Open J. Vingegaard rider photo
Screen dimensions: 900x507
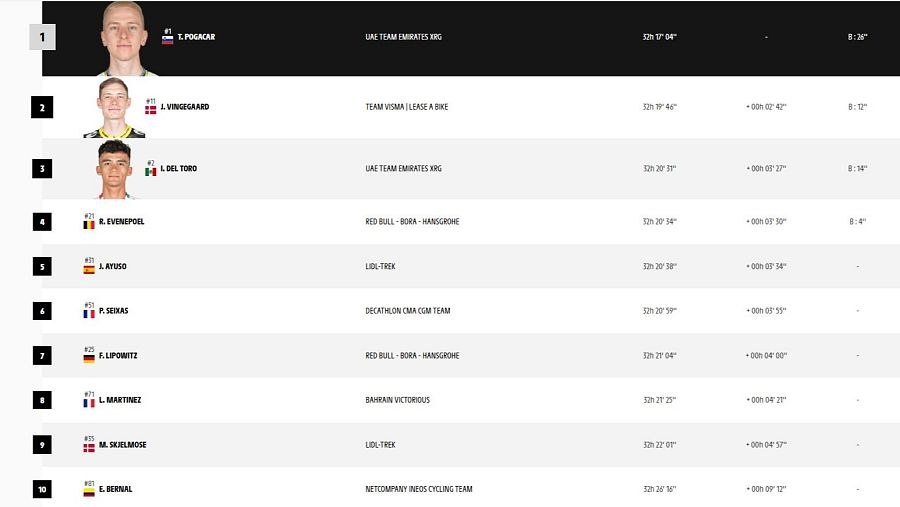coord(114,107)
